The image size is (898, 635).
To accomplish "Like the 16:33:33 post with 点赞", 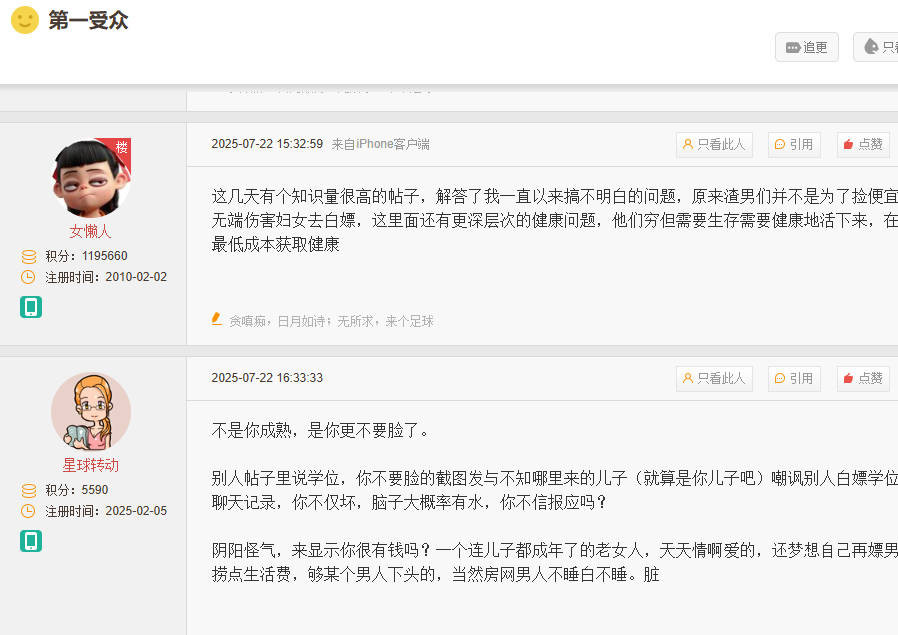I will click(863, 378).
